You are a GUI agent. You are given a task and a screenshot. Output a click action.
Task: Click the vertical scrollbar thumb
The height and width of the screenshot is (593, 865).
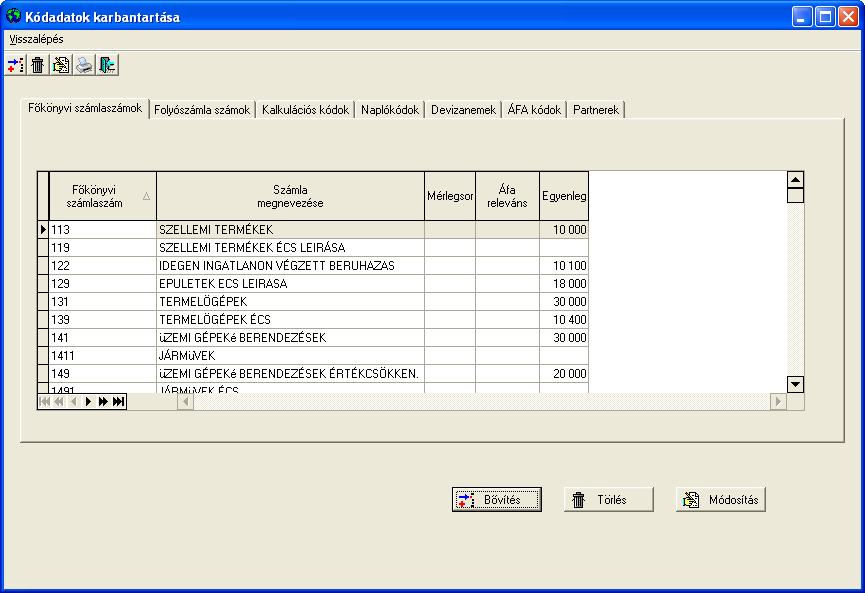tap(795, 195)
